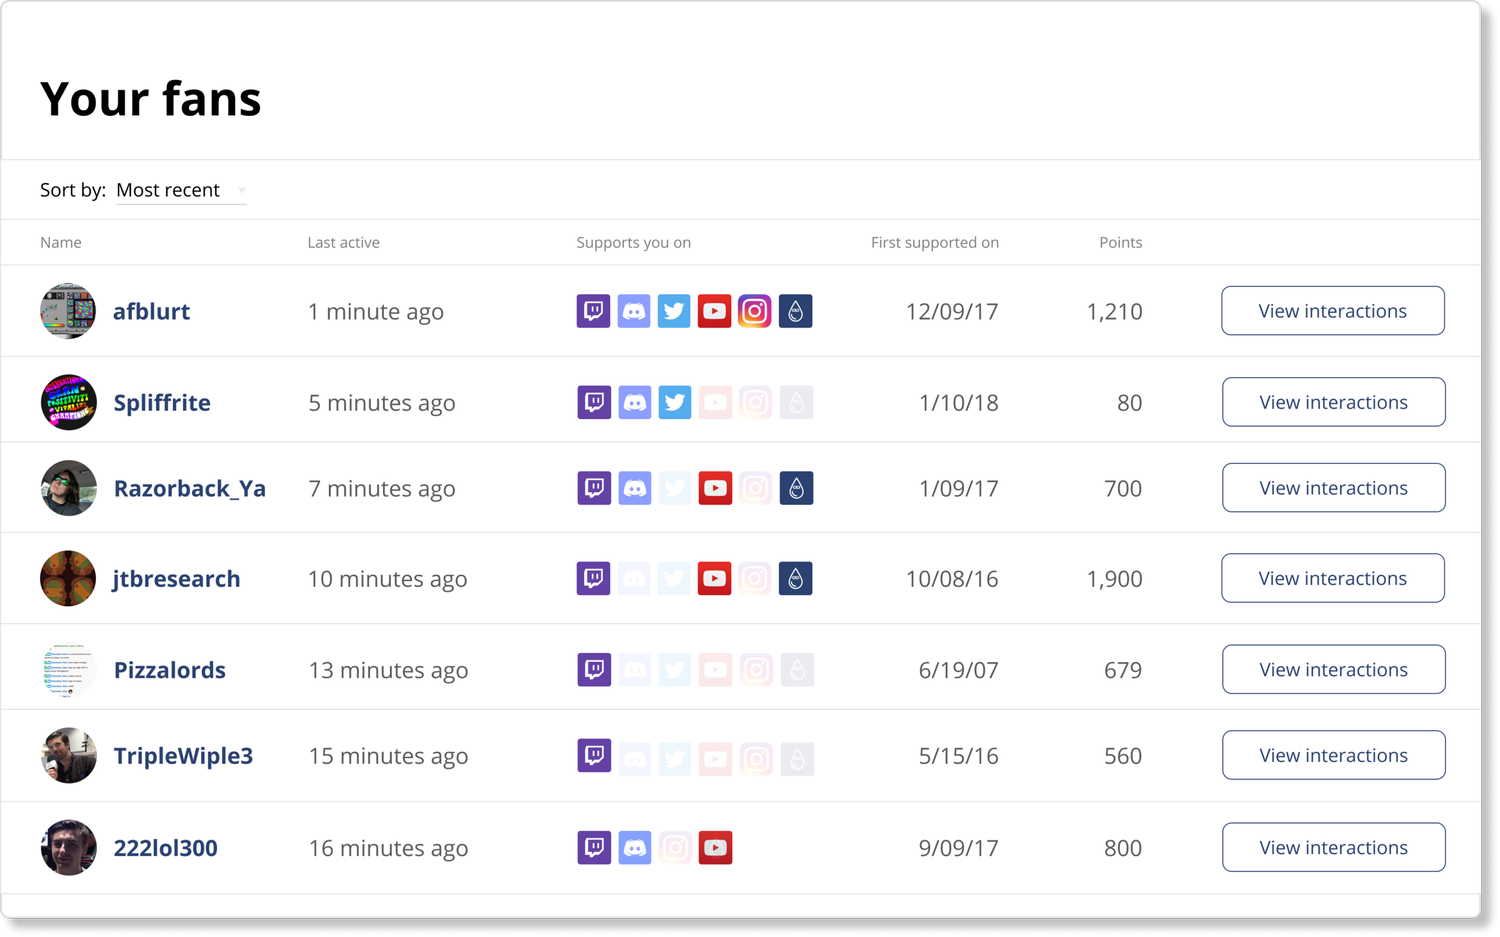1500x937 pixels.
Task: Click the Points column header
Action: 1121,242
